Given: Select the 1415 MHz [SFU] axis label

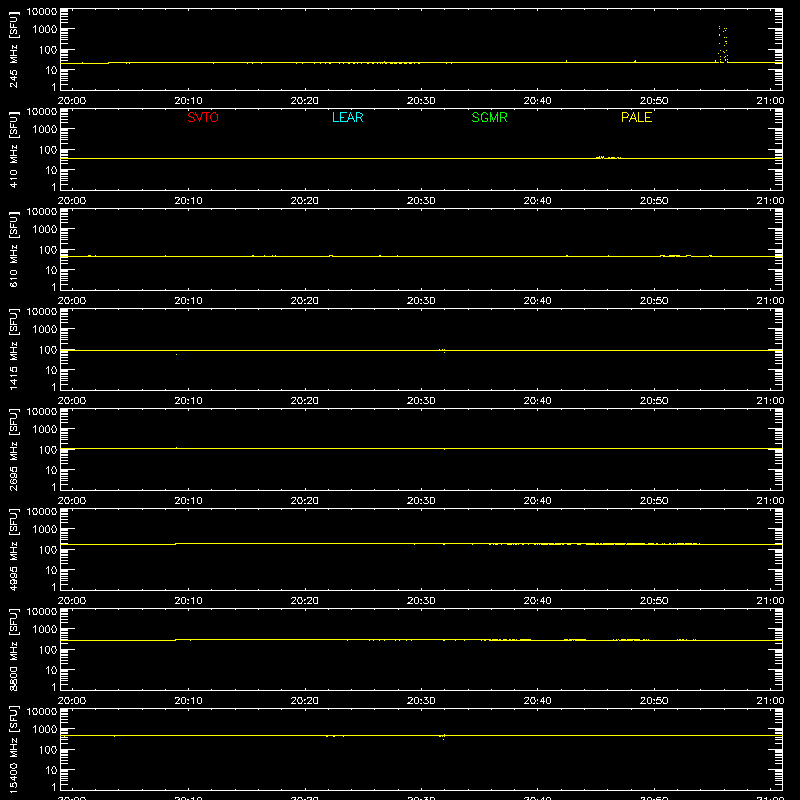Looking at the screenshot, I should point(13,349).
